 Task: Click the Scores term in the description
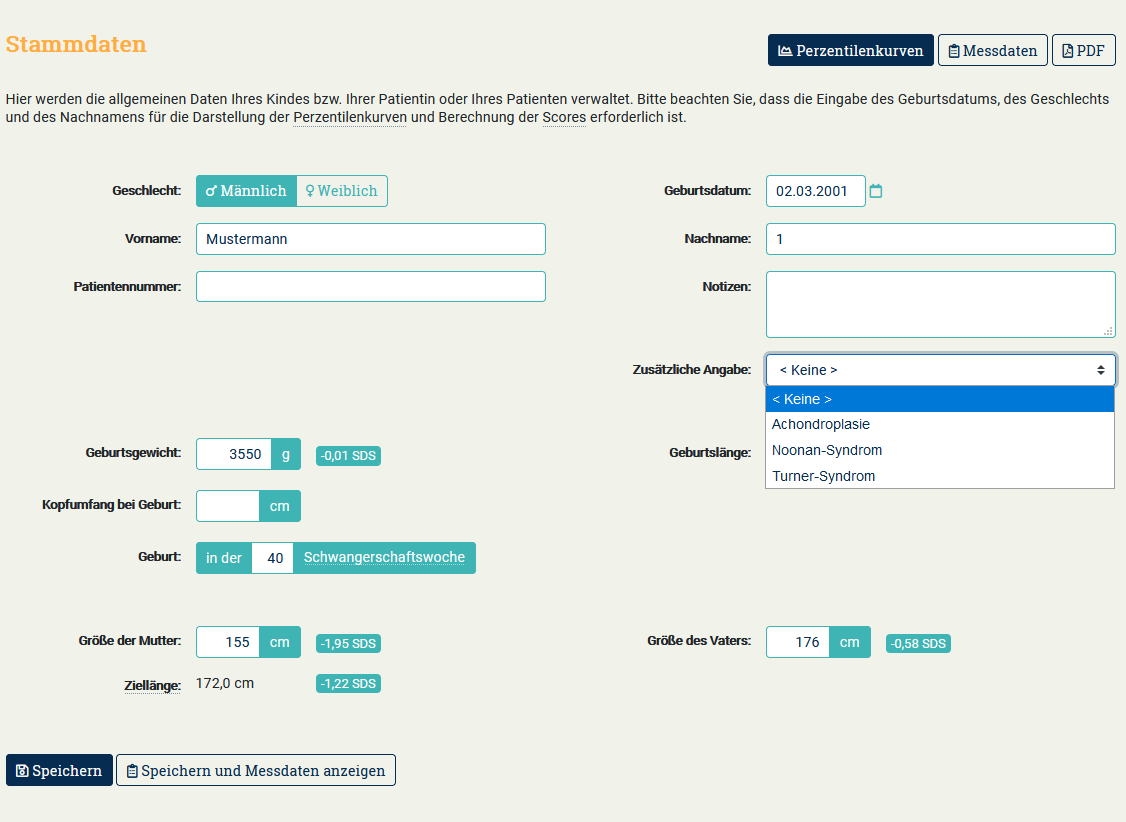coord(564,117)
